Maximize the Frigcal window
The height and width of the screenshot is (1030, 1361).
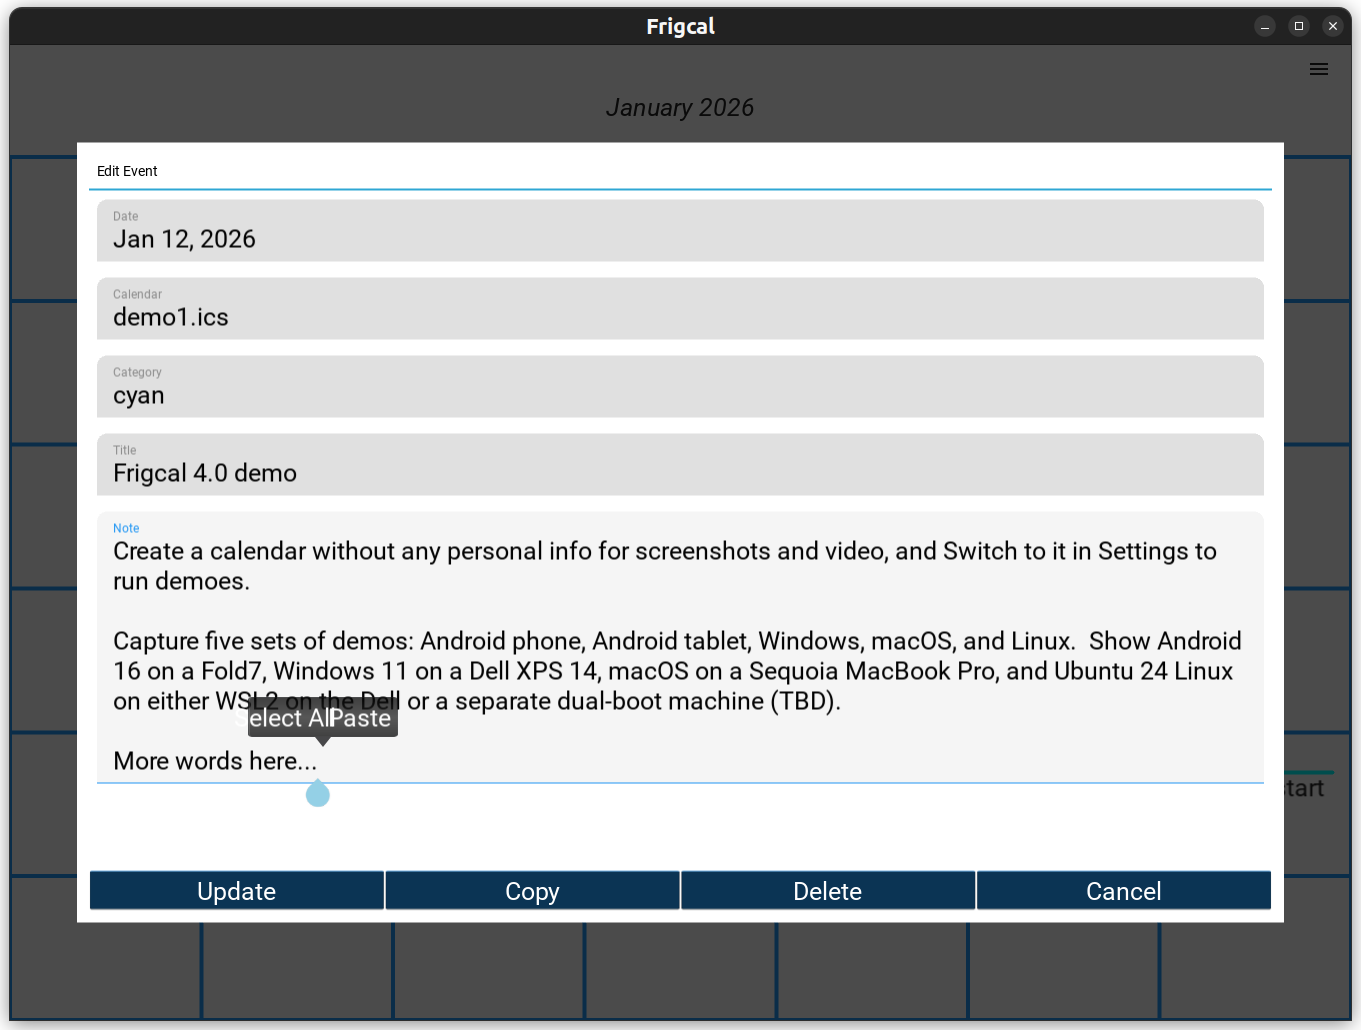(x=1298, y=26)
